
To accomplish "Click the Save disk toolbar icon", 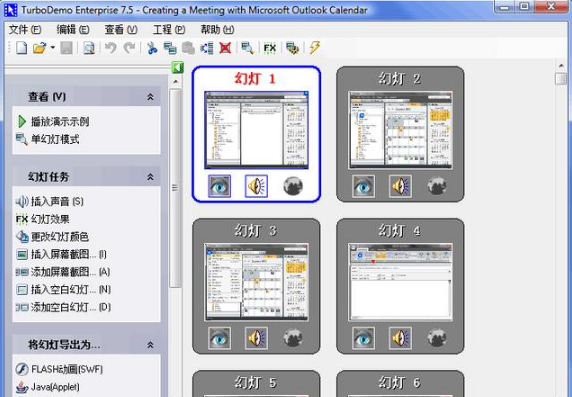I will coord(66,48).
